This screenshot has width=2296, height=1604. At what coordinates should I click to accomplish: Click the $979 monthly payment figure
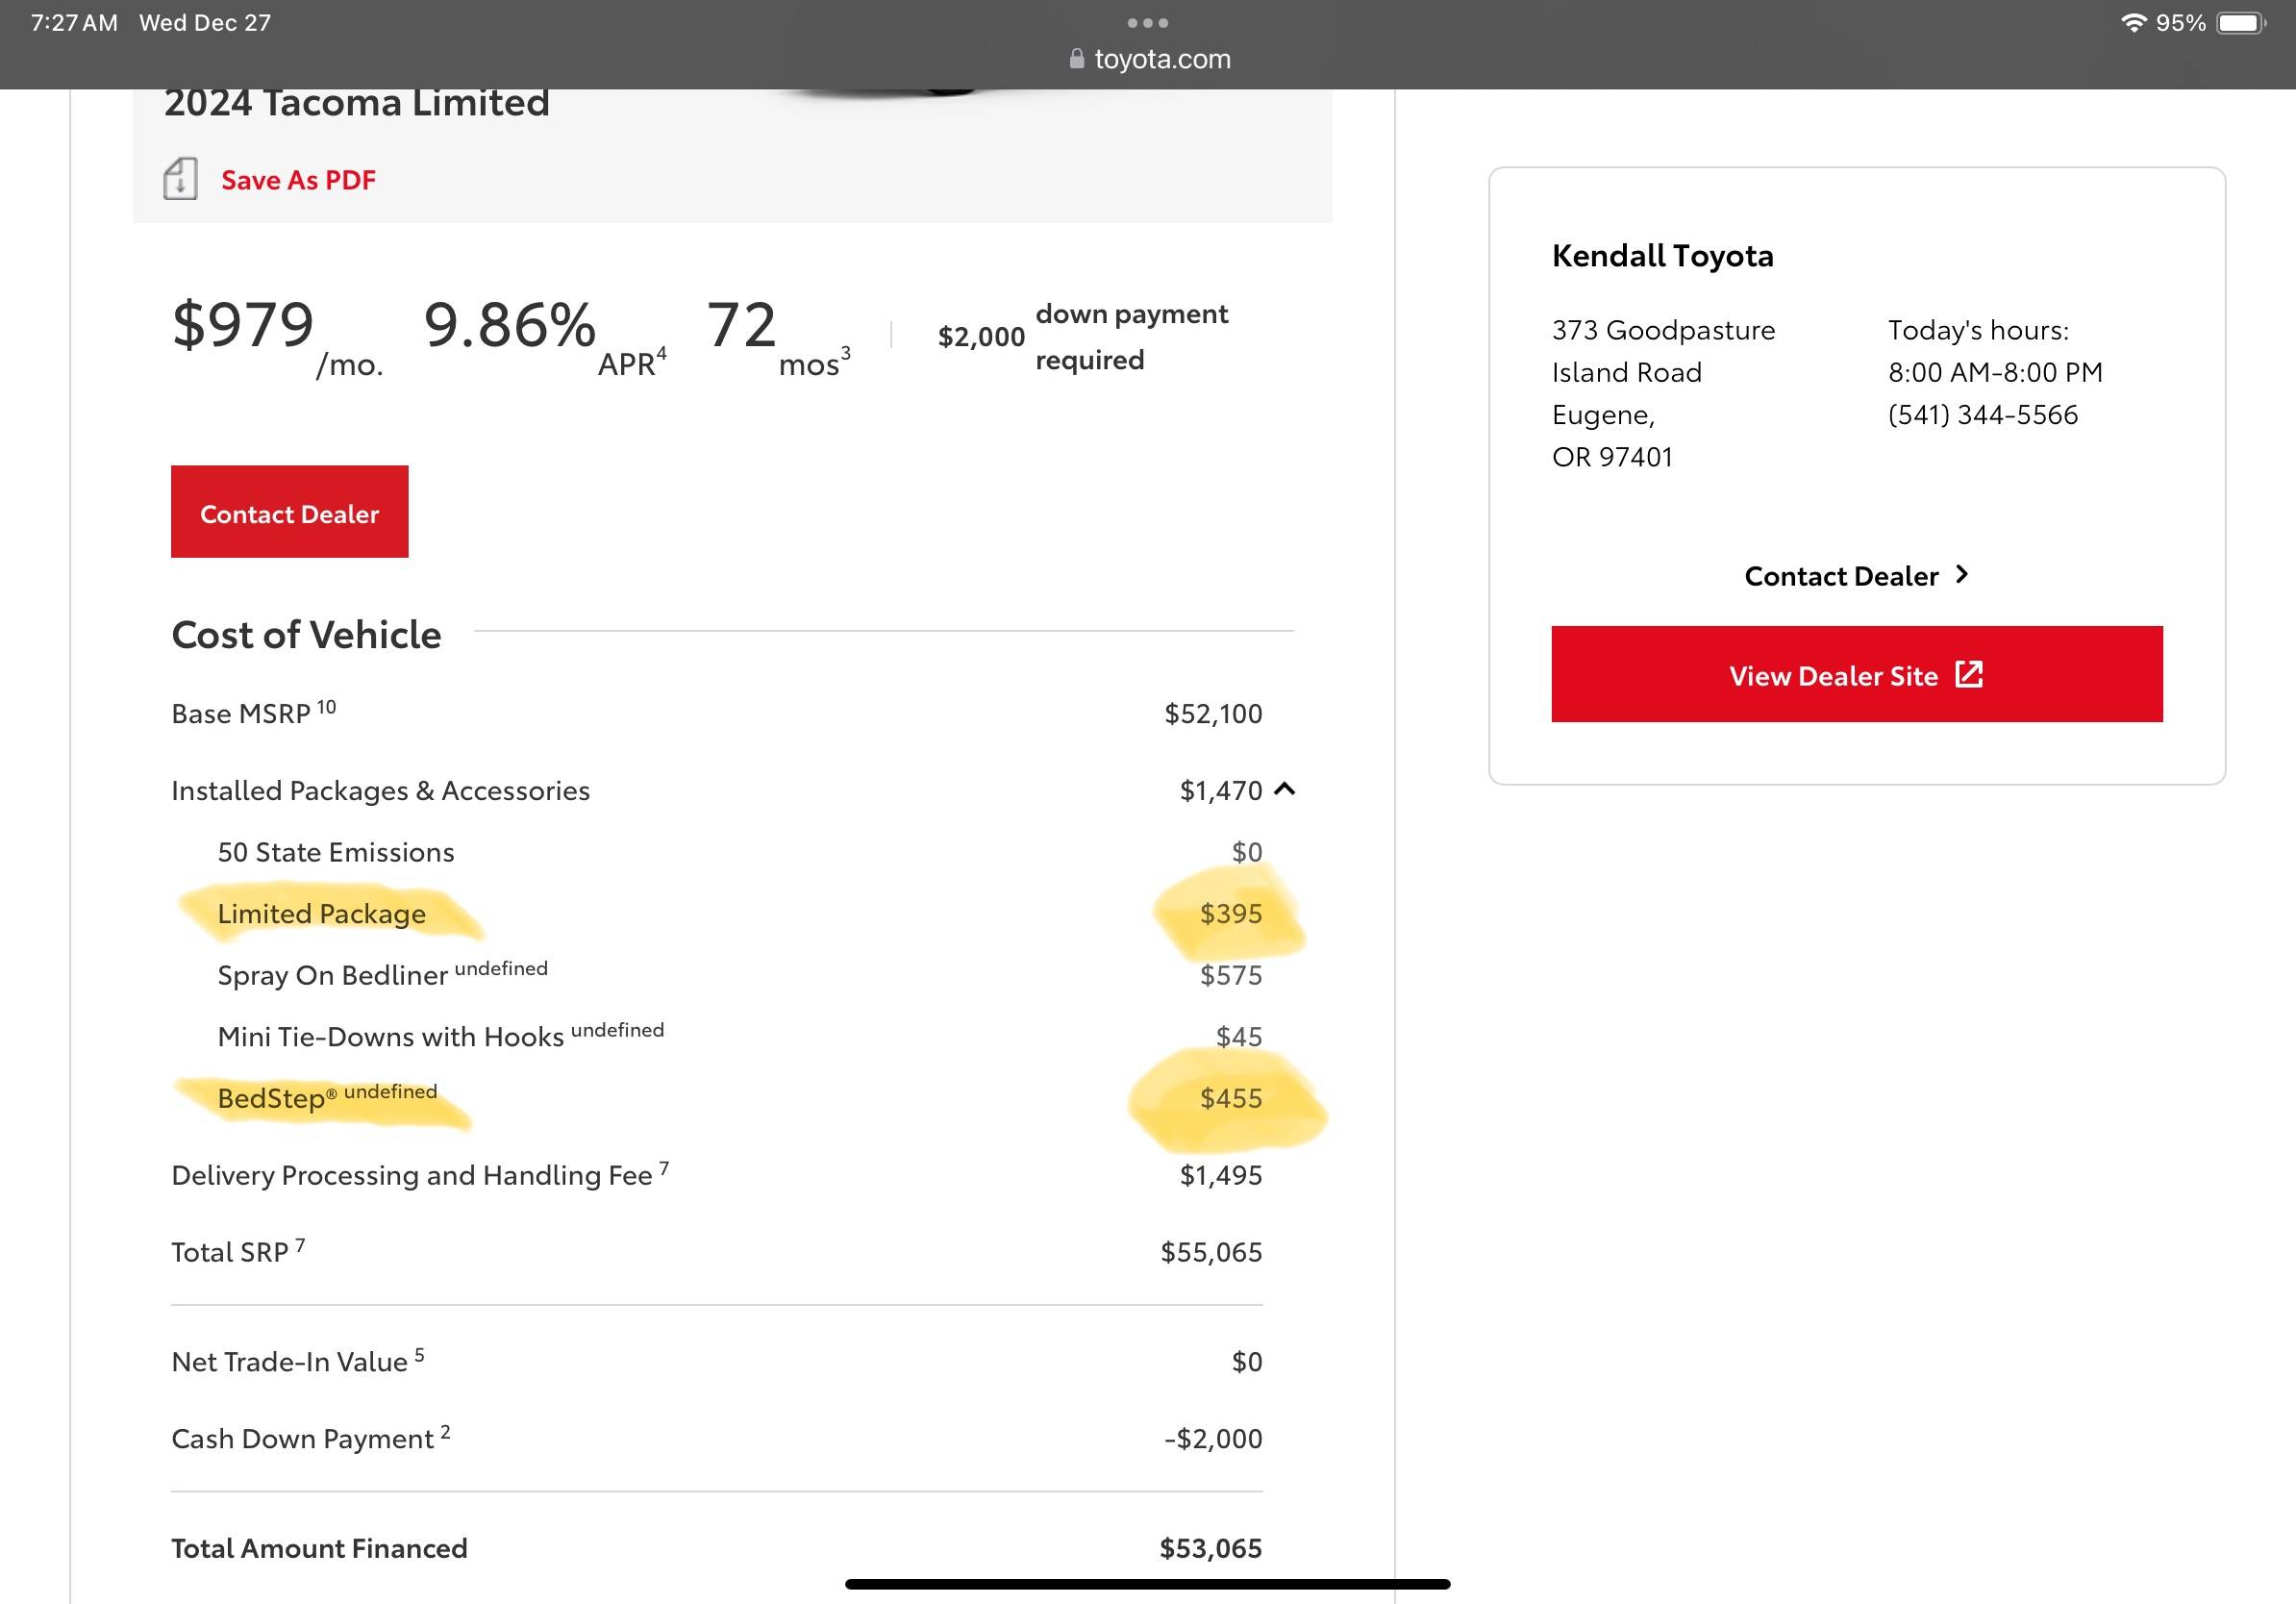243,324
